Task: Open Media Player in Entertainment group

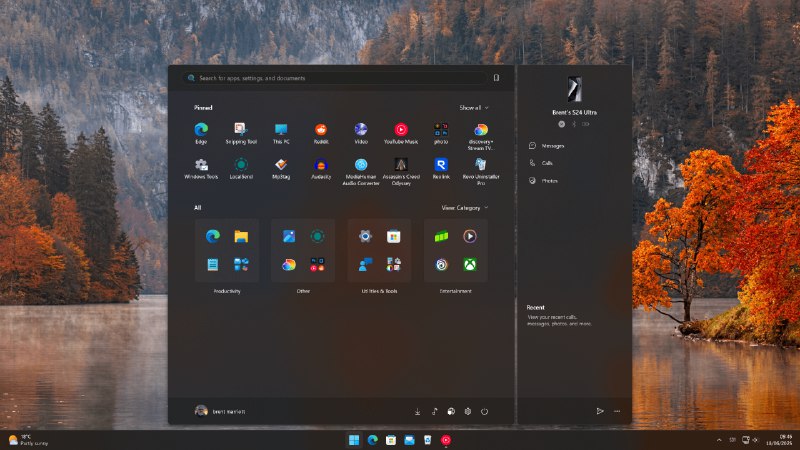Action: point(470,236)
